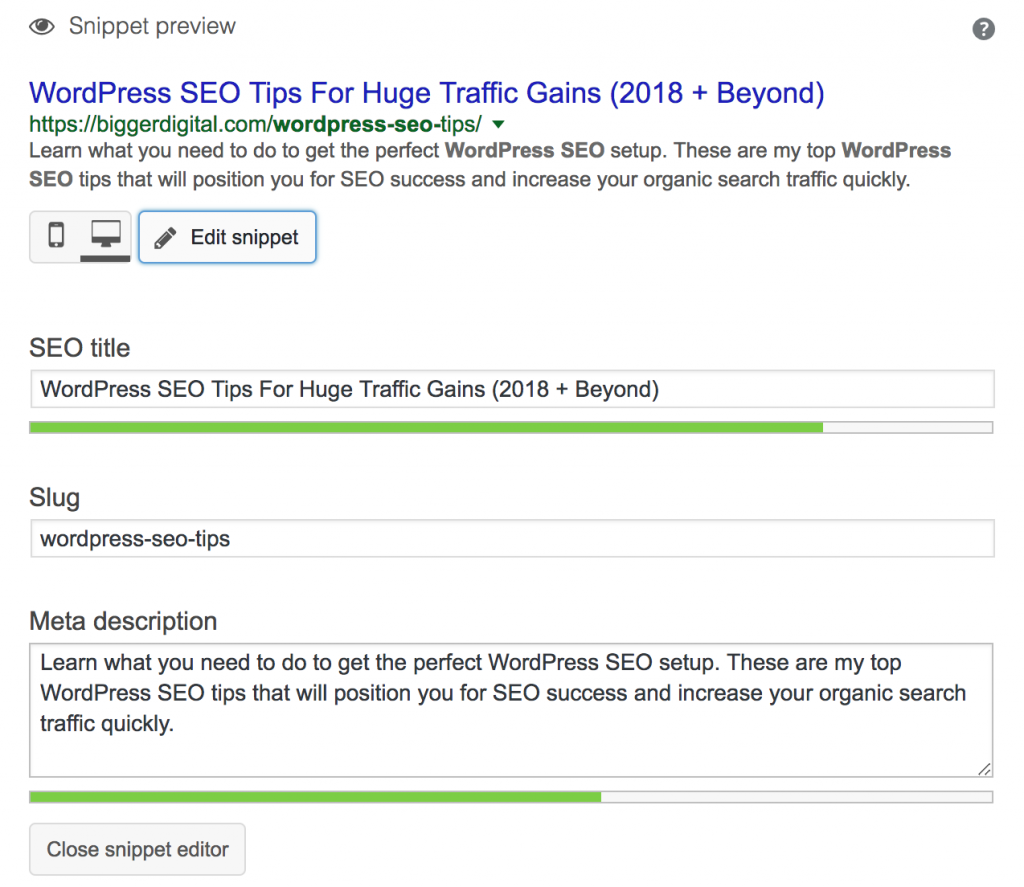Screen dimensions: 1024x887
Task: Click into the Slug input field
Action: (x=512, y=539)
